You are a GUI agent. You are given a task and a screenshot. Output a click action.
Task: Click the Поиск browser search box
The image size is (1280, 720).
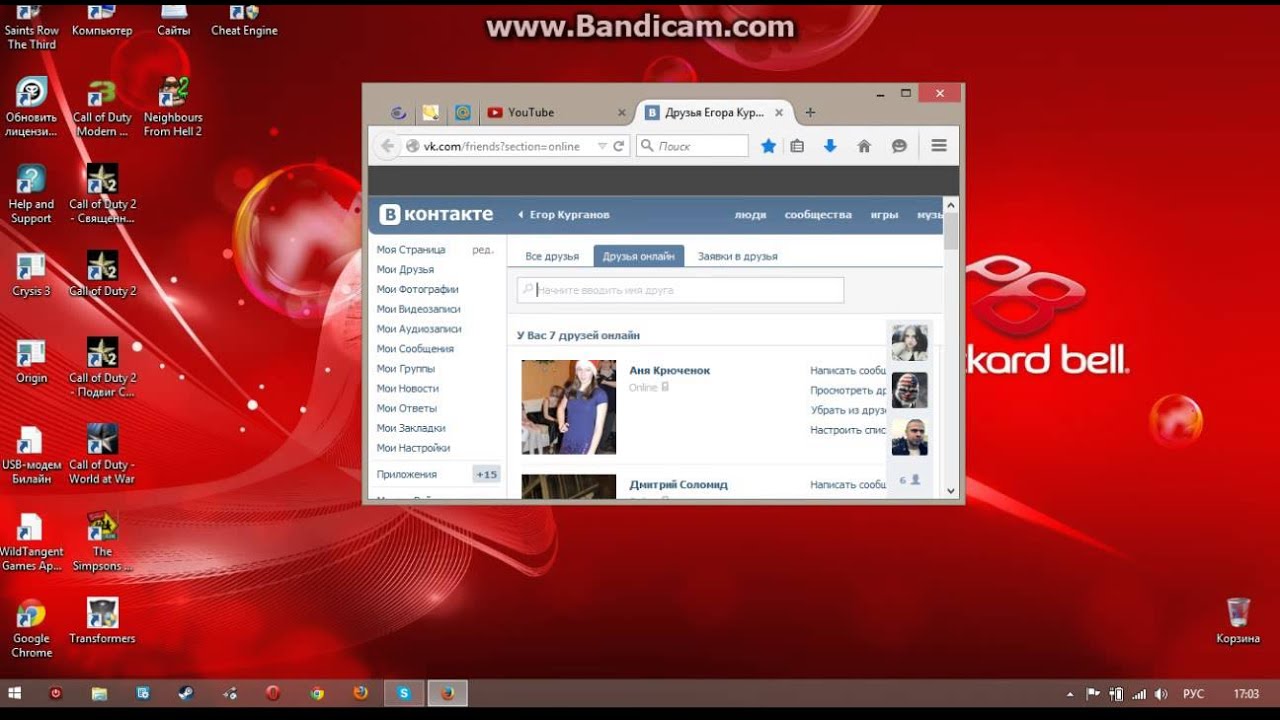tap(692, 146)
